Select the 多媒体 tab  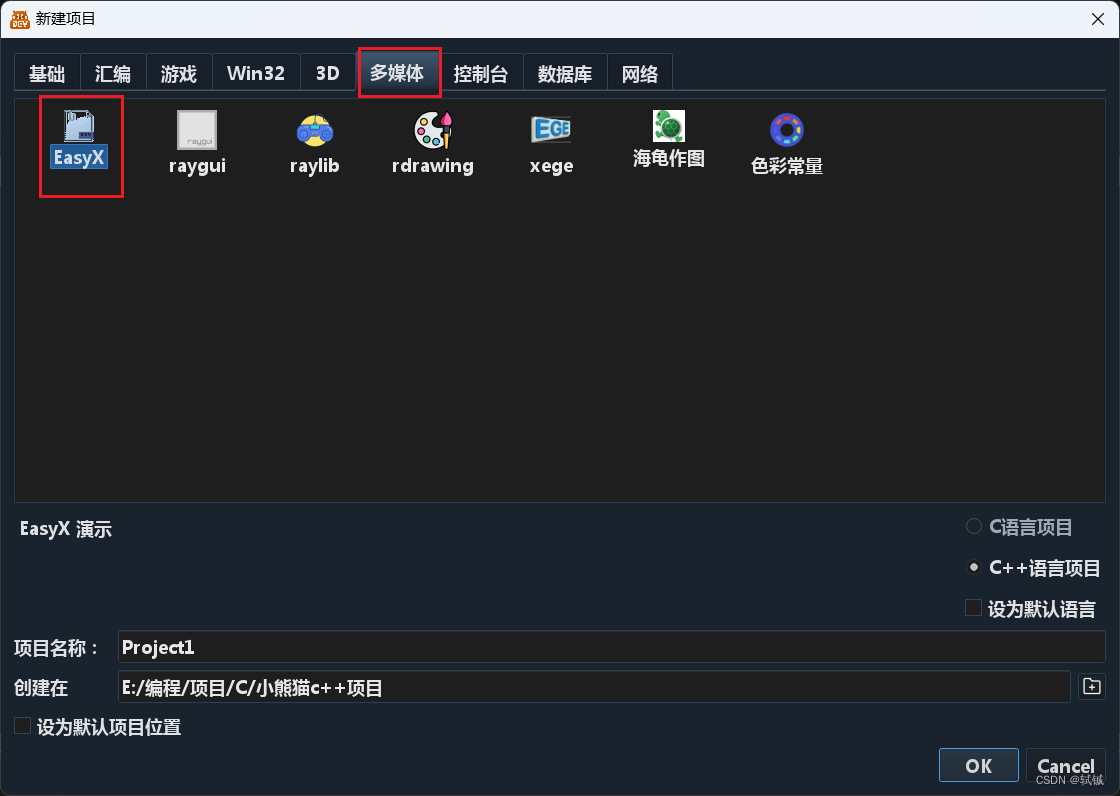coord(398,72)
